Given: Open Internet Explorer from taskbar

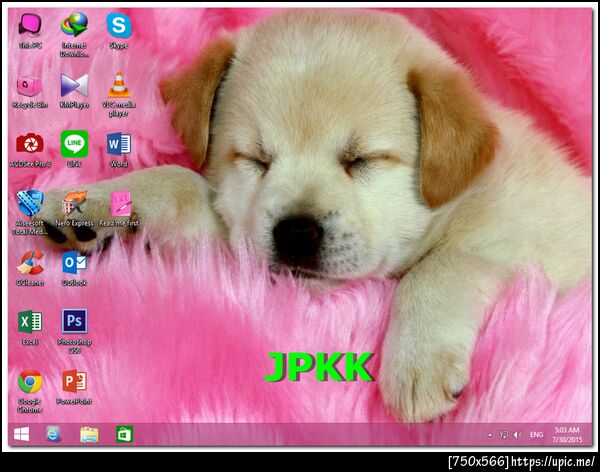Looking at the screenshot, I should pyautogui.click(x=53, y=434).
